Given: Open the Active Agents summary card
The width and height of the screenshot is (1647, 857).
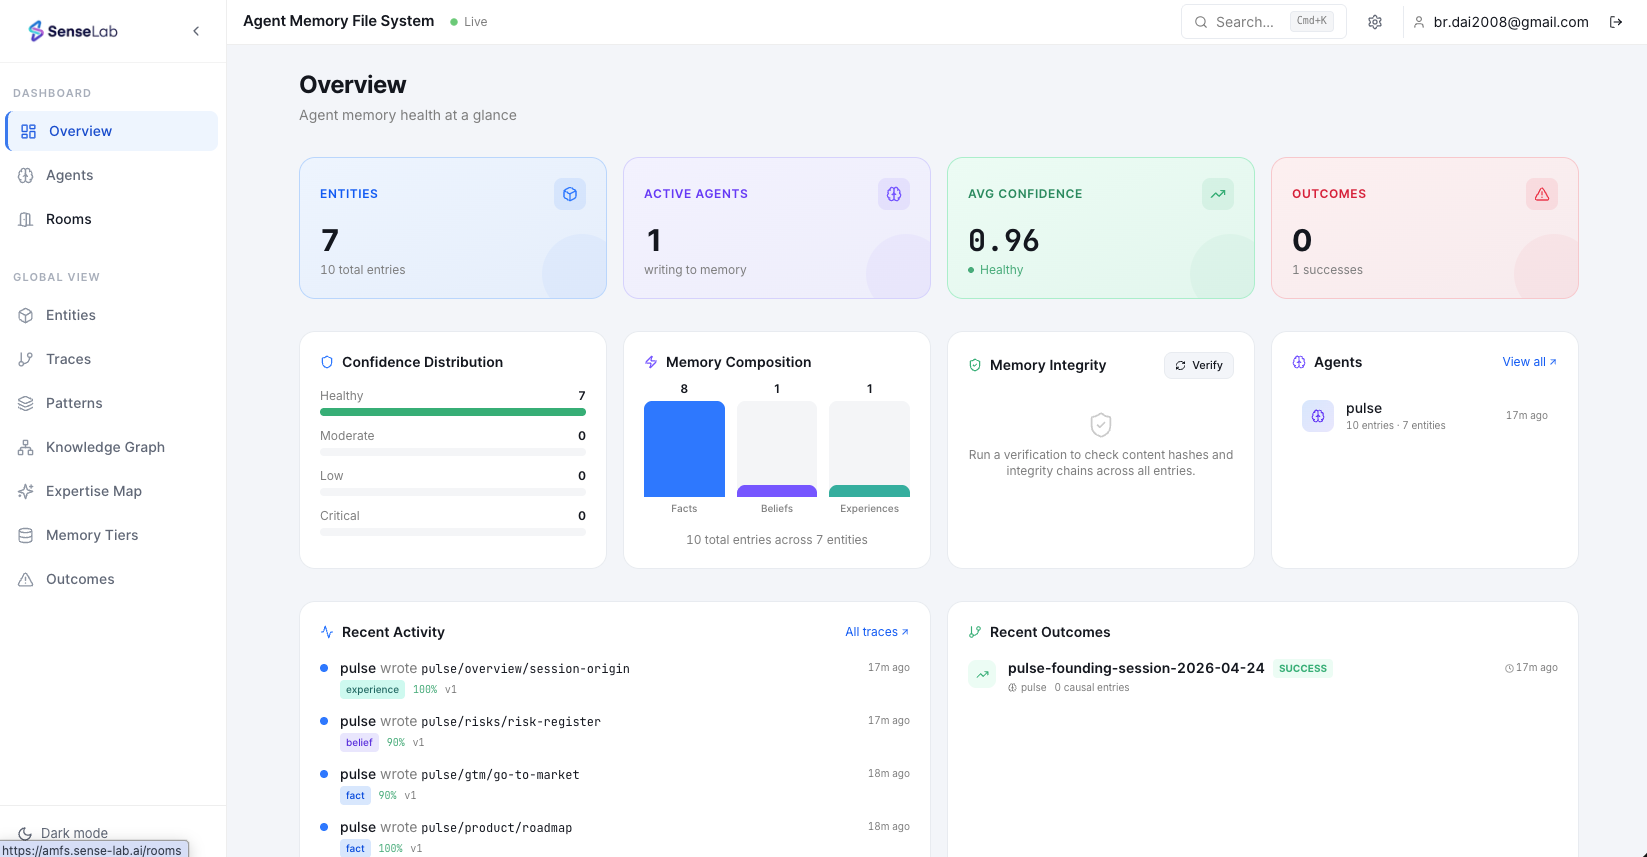Looking at the screenshot, I should tap(777, 228).
